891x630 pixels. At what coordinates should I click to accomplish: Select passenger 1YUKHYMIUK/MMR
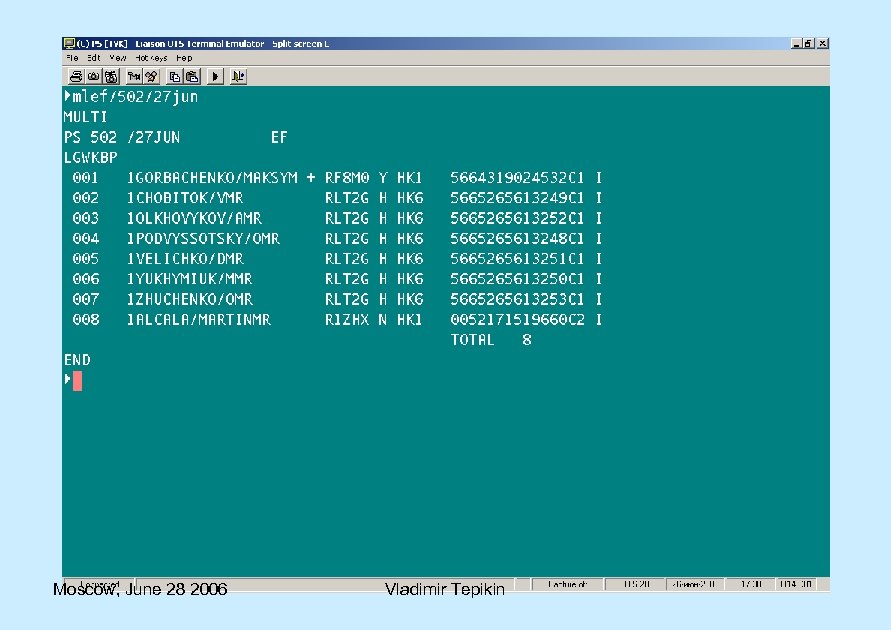189,279
